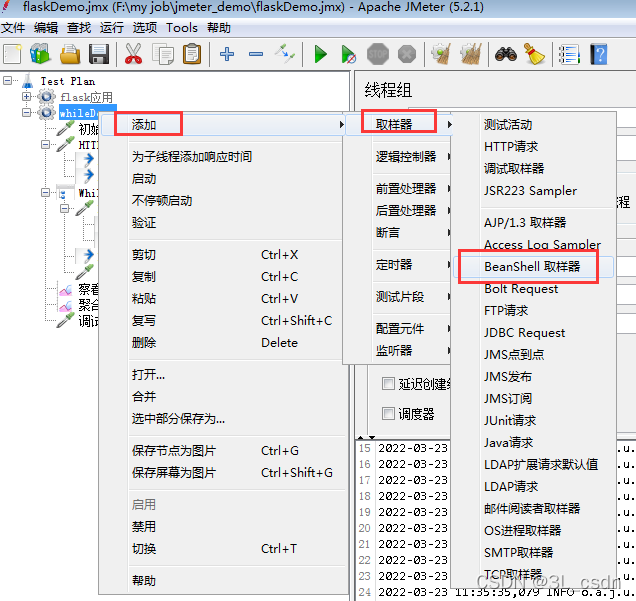The width and height of the screenshot is (636, 601).
Task: Select the flask应用 thread group gear icon
Action: pos(46,97)
